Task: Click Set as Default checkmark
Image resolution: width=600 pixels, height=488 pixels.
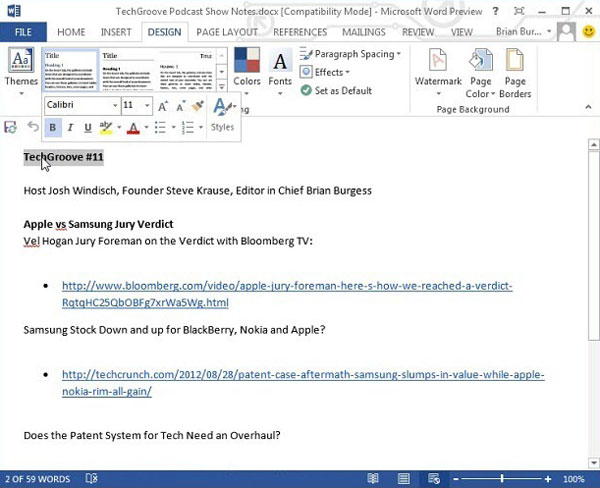Action: click(306, 90)
